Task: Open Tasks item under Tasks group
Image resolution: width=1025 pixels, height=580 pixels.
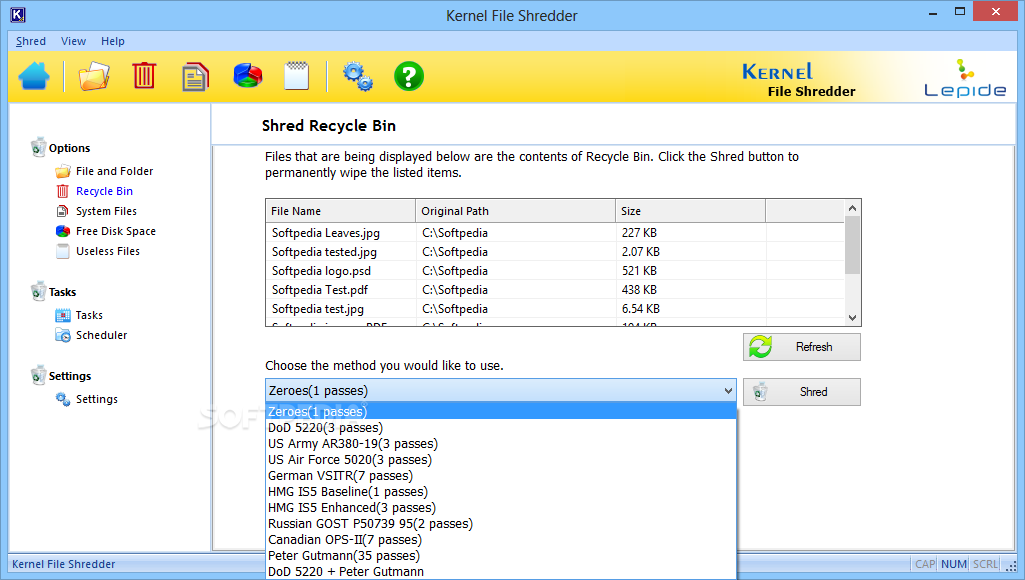Action: click(89, 315)
